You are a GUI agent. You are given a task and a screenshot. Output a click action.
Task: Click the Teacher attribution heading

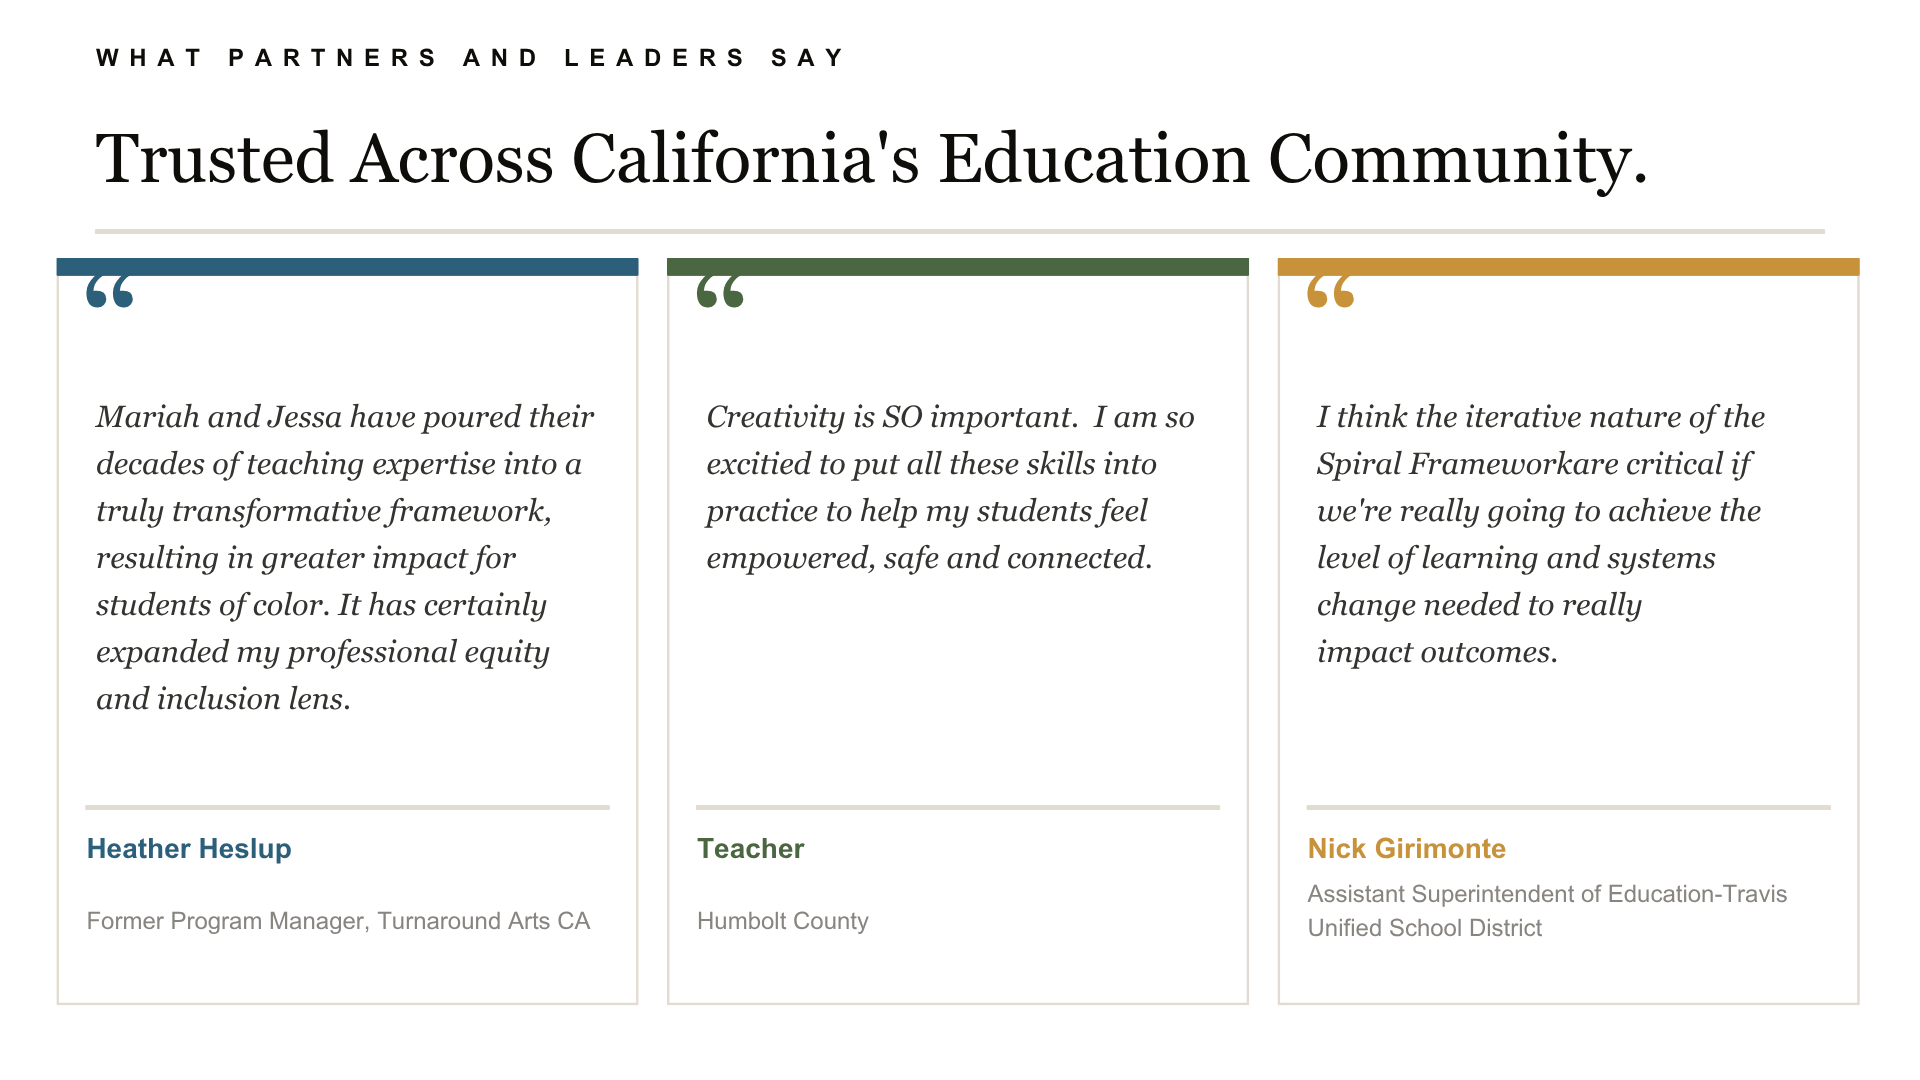pyautogui.click(x=750, y=849)
